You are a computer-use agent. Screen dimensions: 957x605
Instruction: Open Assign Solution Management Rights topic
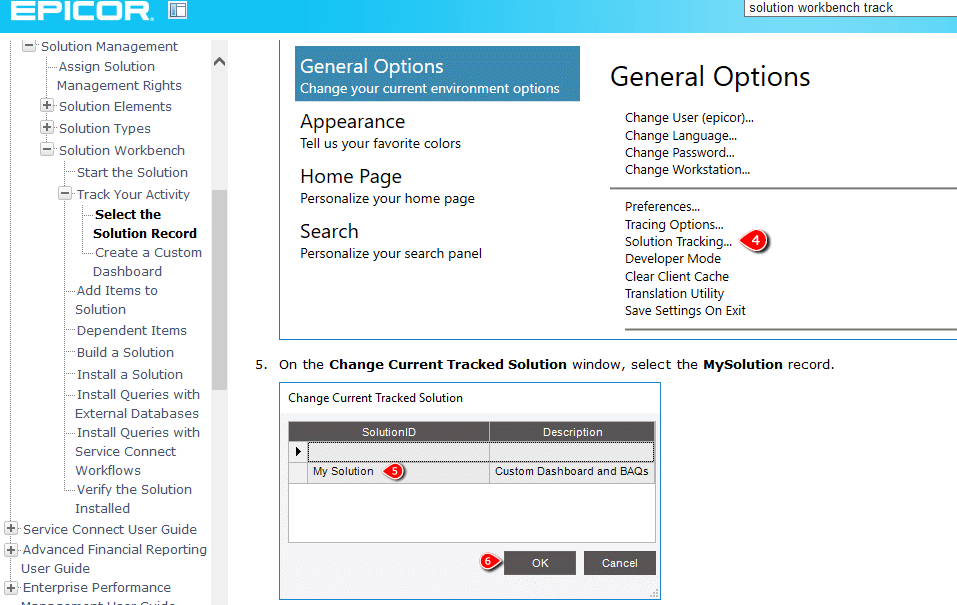click(x=119, y=76)
